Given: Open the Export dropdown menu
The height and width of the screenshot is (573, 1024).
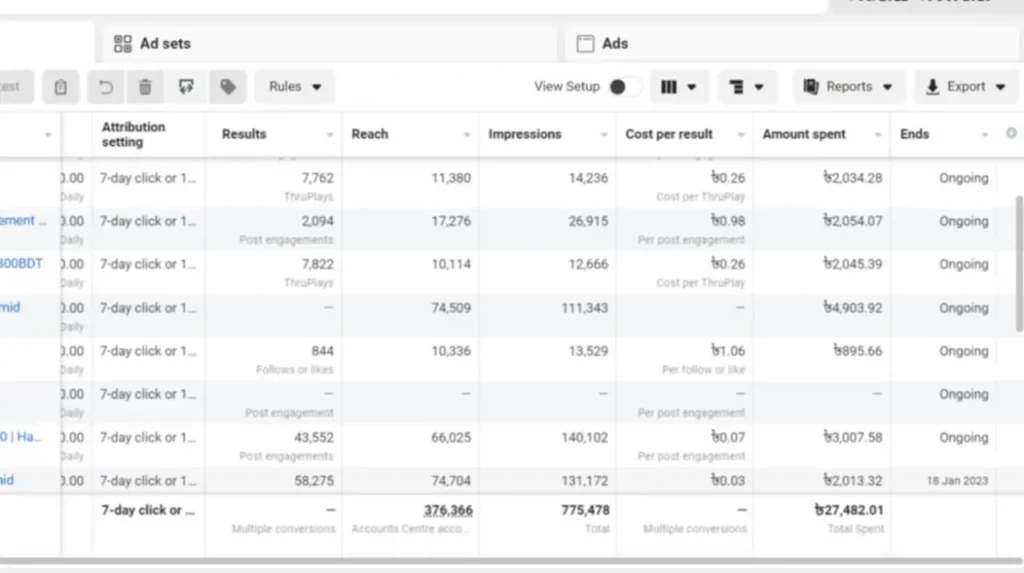Looking at the screenshot, I should (x=965, y=87).
